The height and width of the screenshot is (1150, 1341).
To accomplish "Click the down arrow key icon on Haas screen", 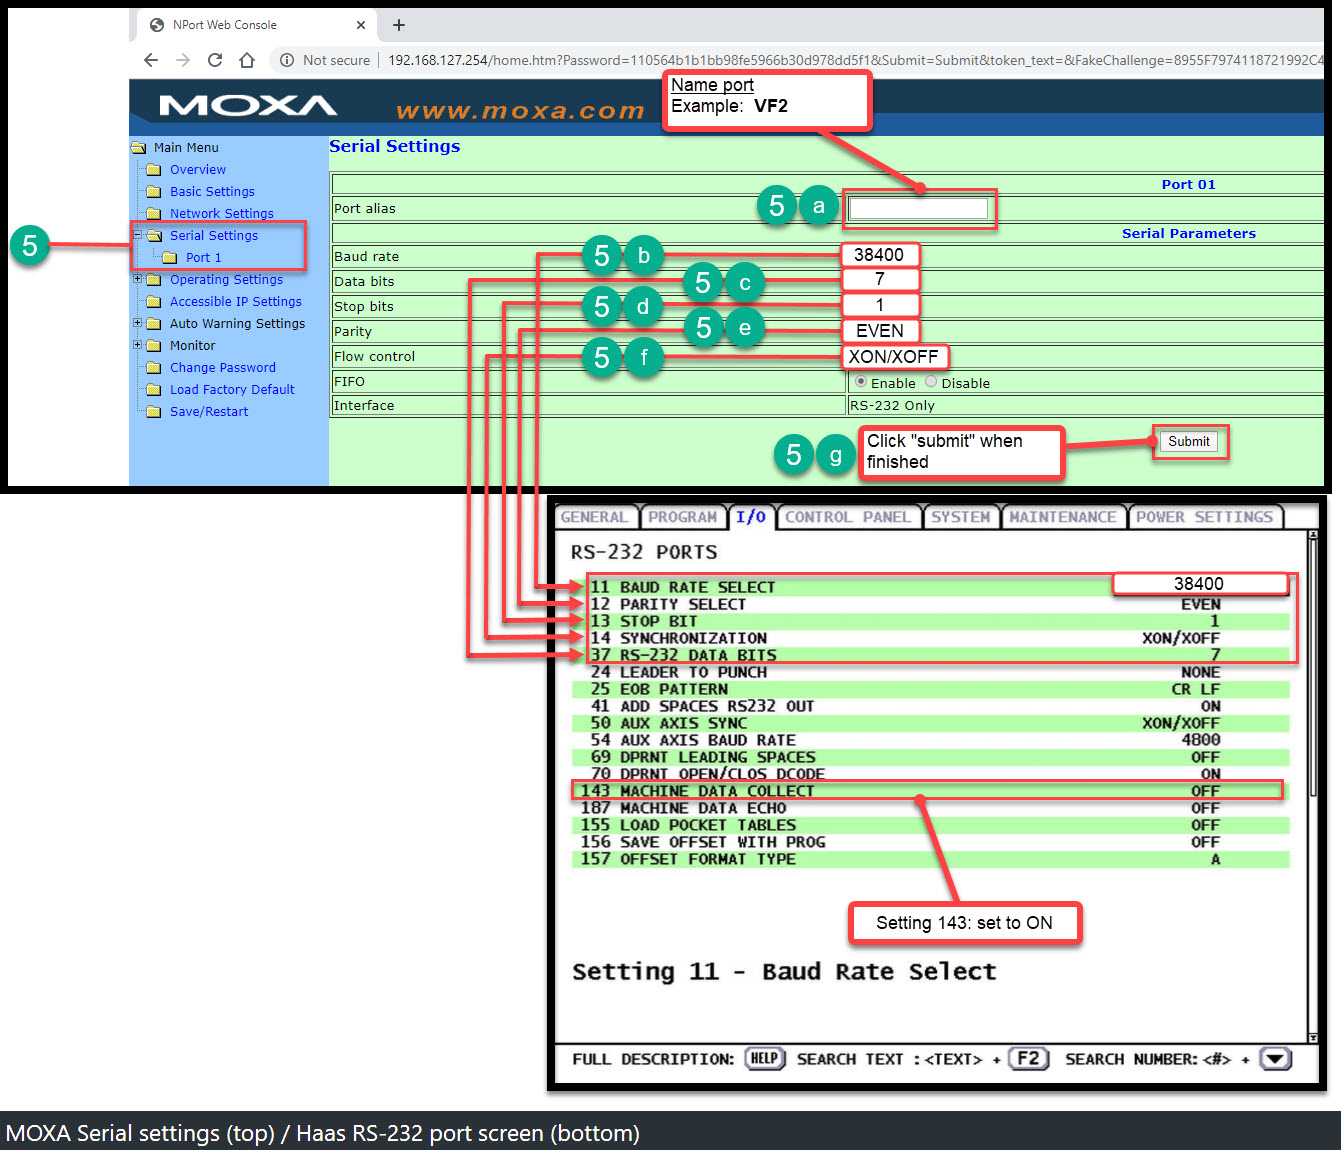I will (x=1276, y=1059).
